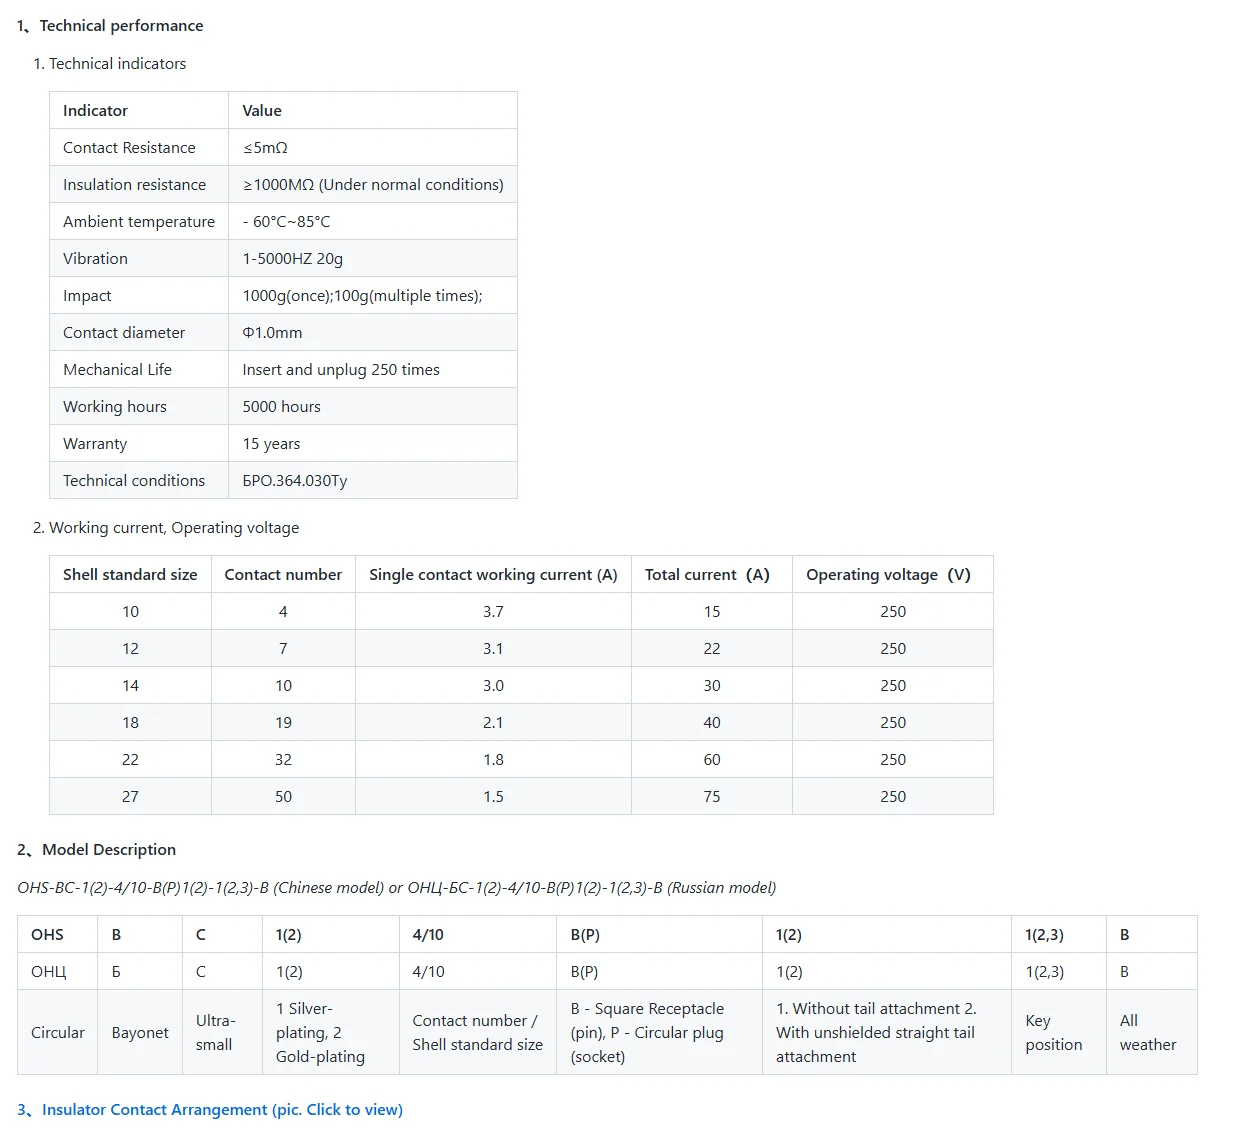
Task: Select the Contact Resistance indicator cell
Action: pyautogui.click(x=139, y=147)
